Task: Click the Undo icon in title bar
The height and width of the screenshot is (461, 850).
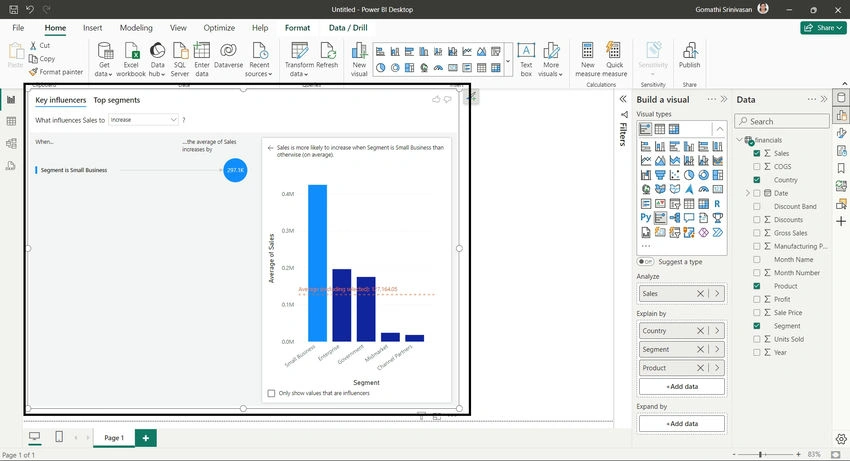Action: pos(30,9)
